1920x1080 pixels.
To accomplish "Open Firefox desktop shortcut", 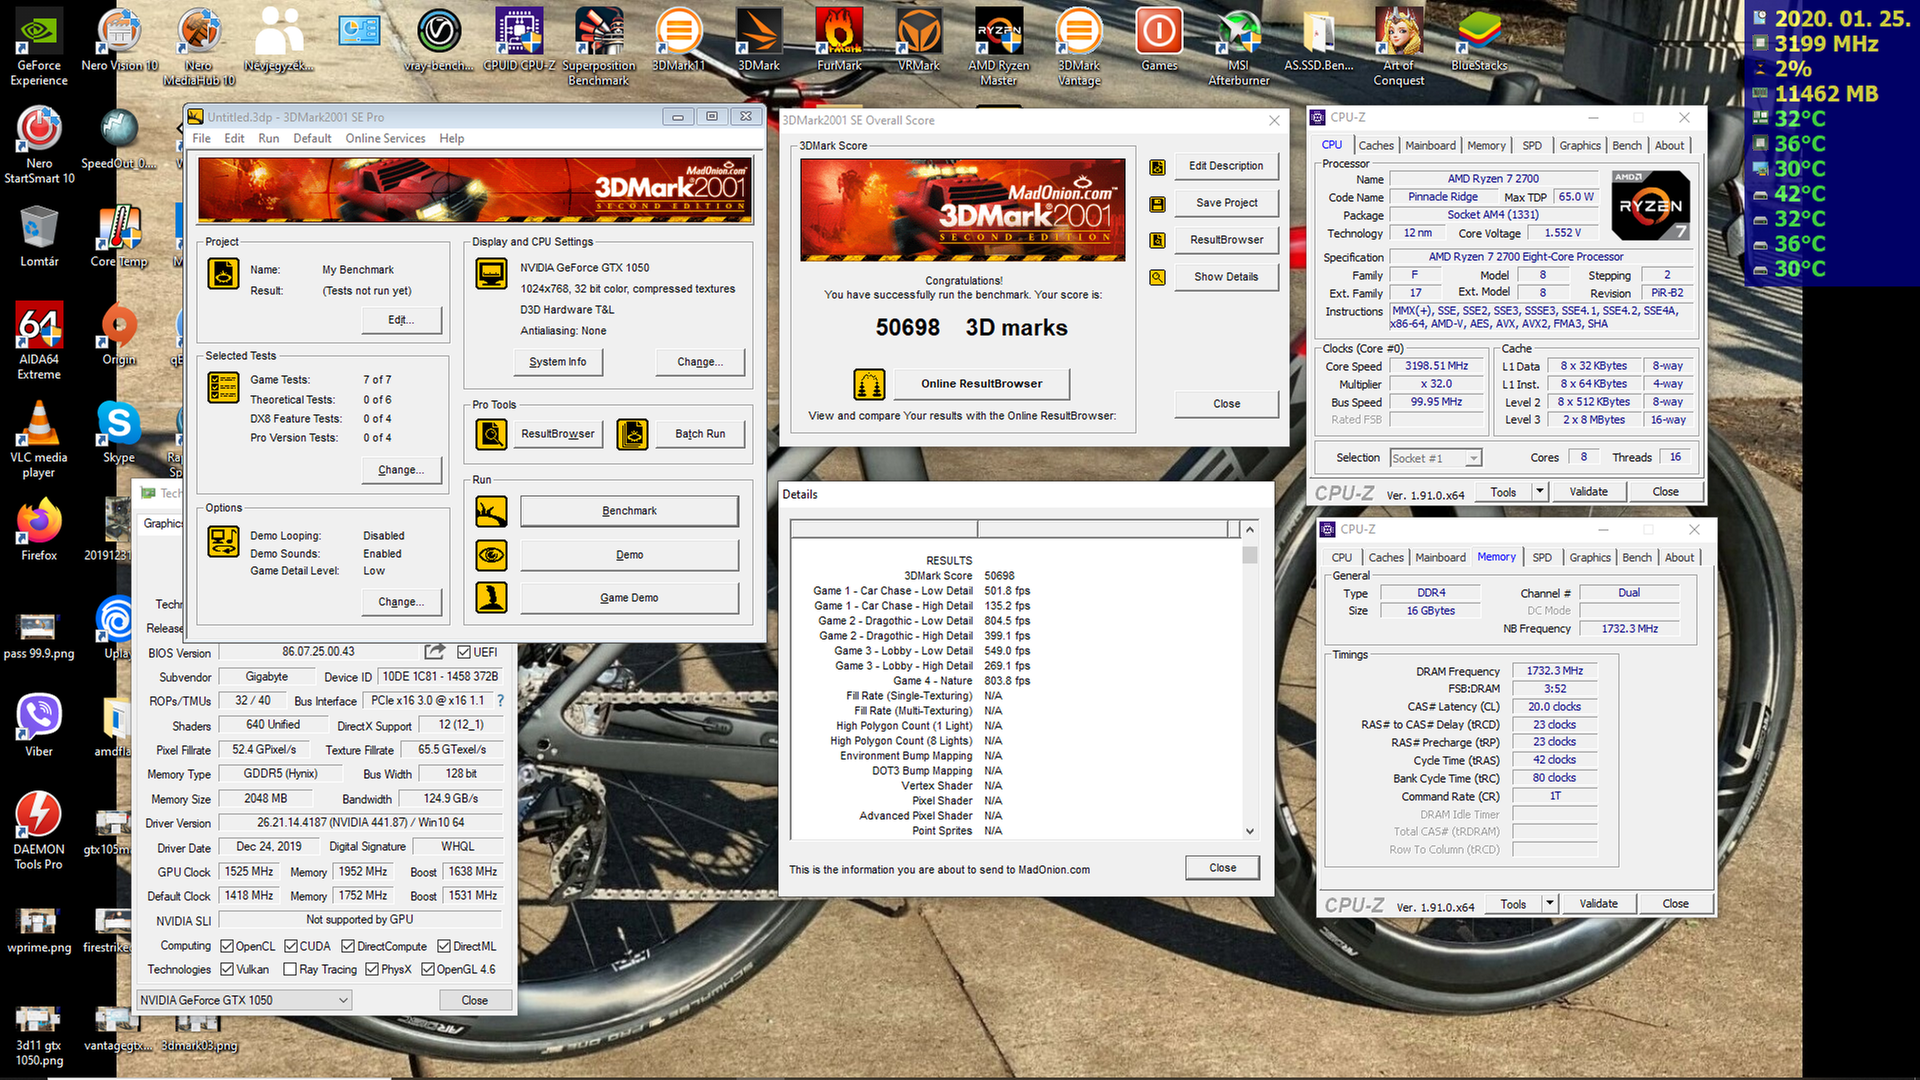I will tap(39, 530).
